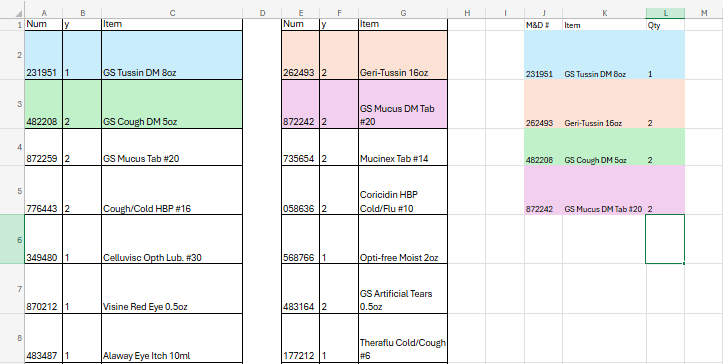
Task: Click cell Celluvisc Opth Lub. #30
Action: 172,239
